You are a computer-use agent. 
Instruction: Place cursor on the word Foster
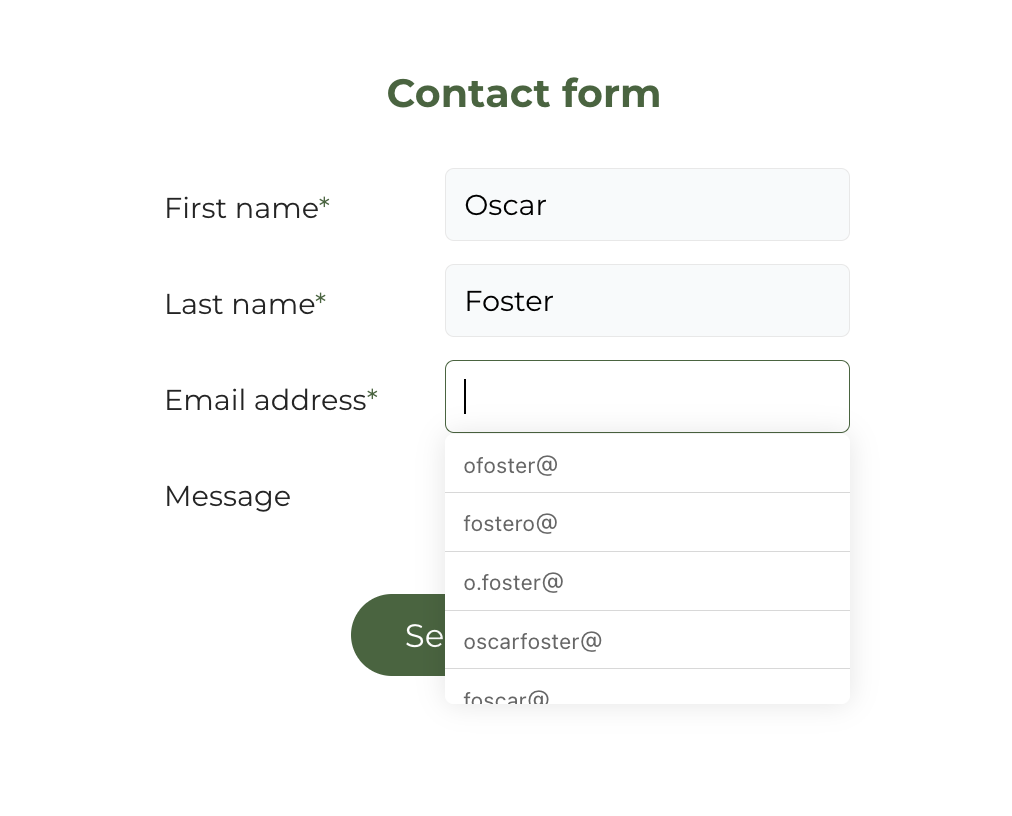[x=509, y=301]
